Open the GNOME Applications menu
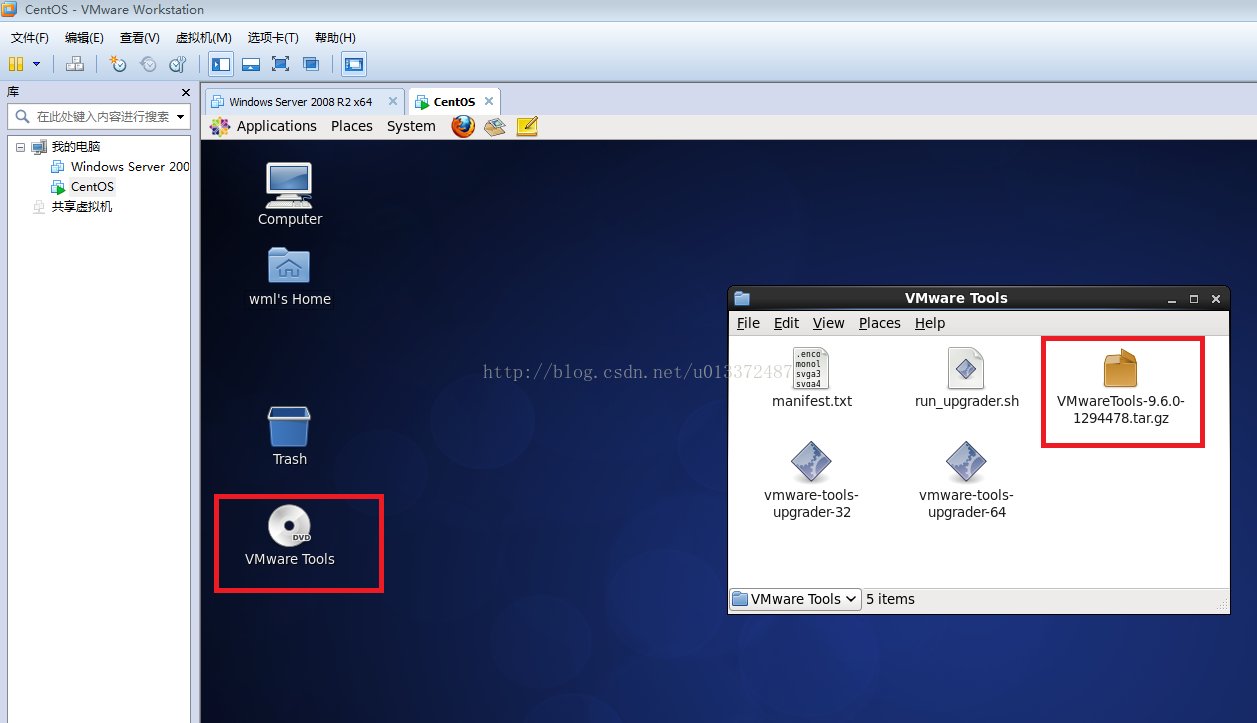Screen dimensions: 1257x723 [276, 126]
